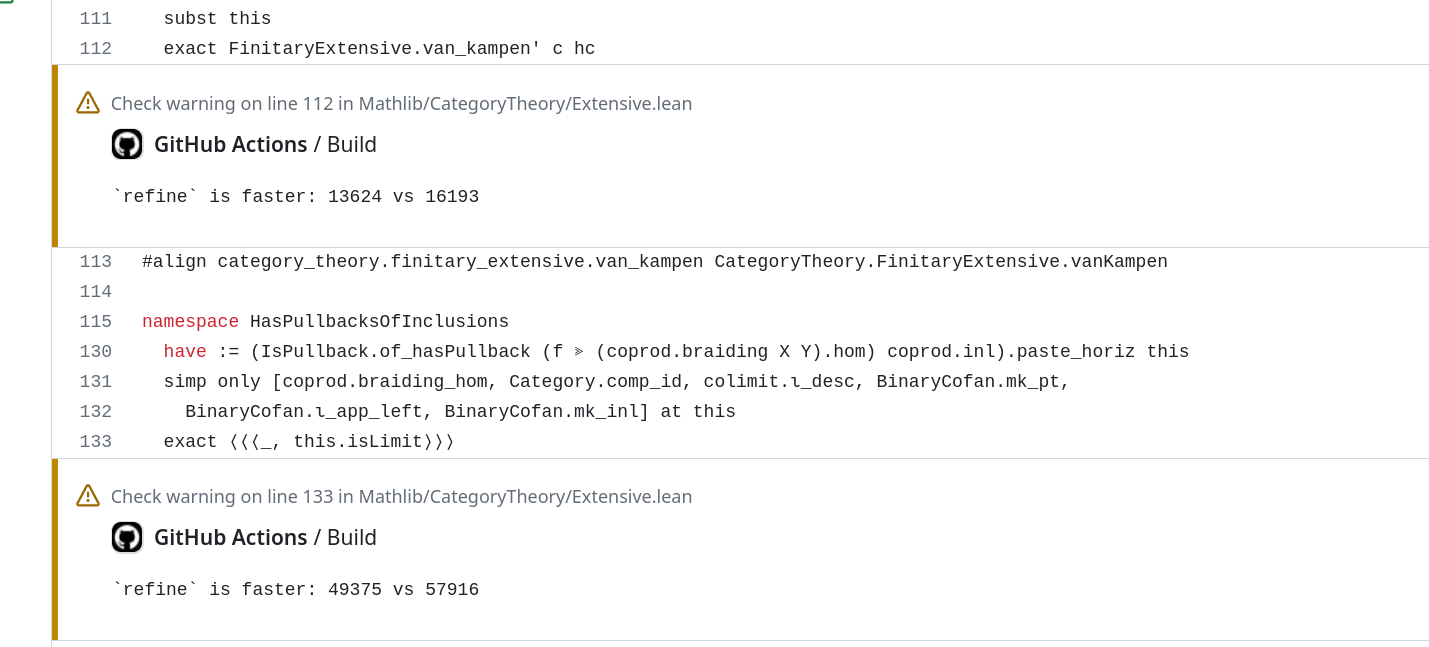The width and height of the screenshot is (1429, 647).
Task: Select line number 130
Action: (95, 352)
